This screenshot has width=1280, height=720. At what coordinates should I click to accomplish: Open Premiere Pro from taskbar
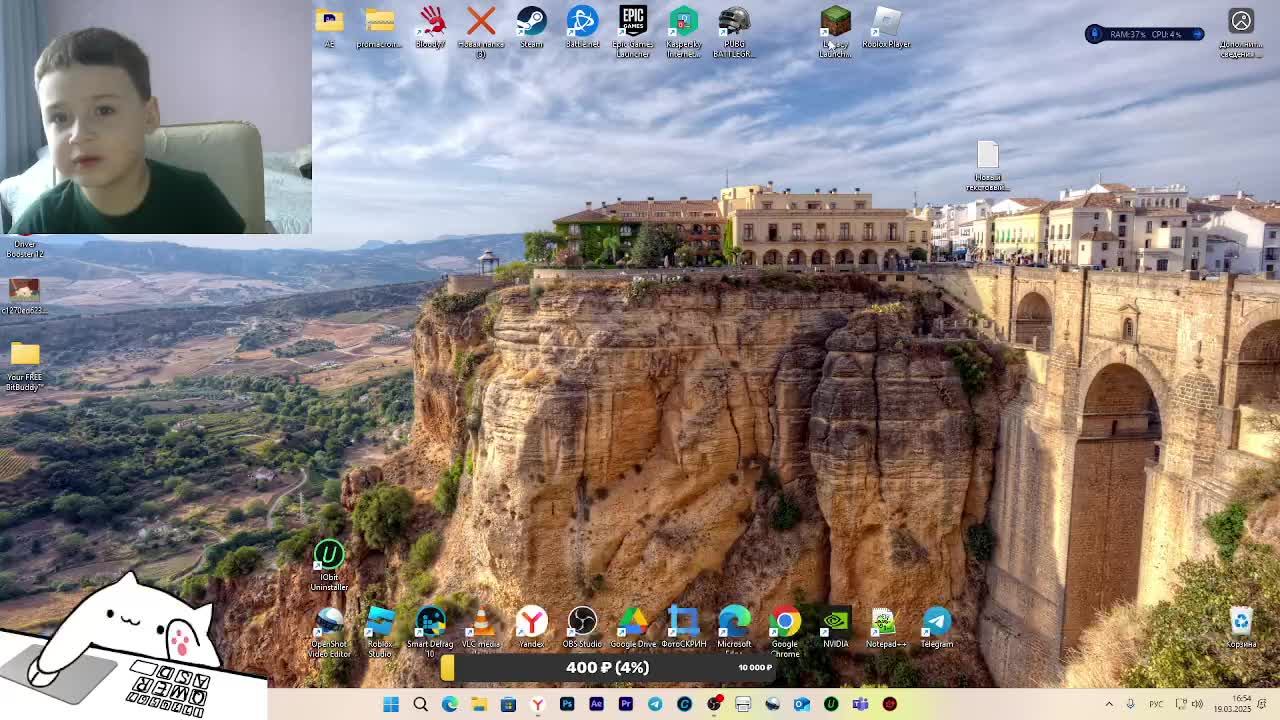[626, 704]
